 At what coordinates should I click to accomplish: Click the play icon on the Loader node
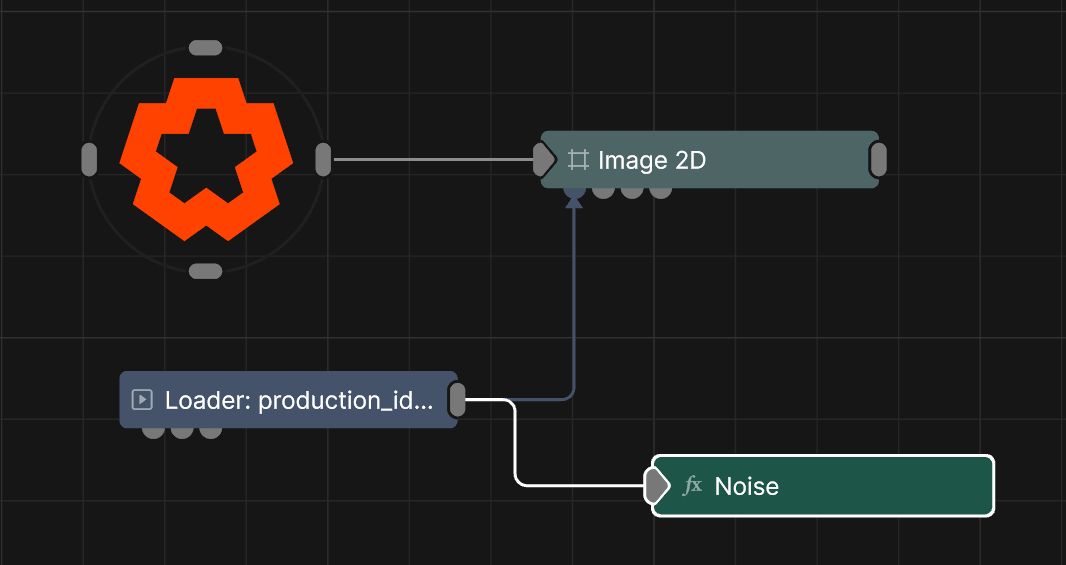pyautogui.click(x=142, y=400)
